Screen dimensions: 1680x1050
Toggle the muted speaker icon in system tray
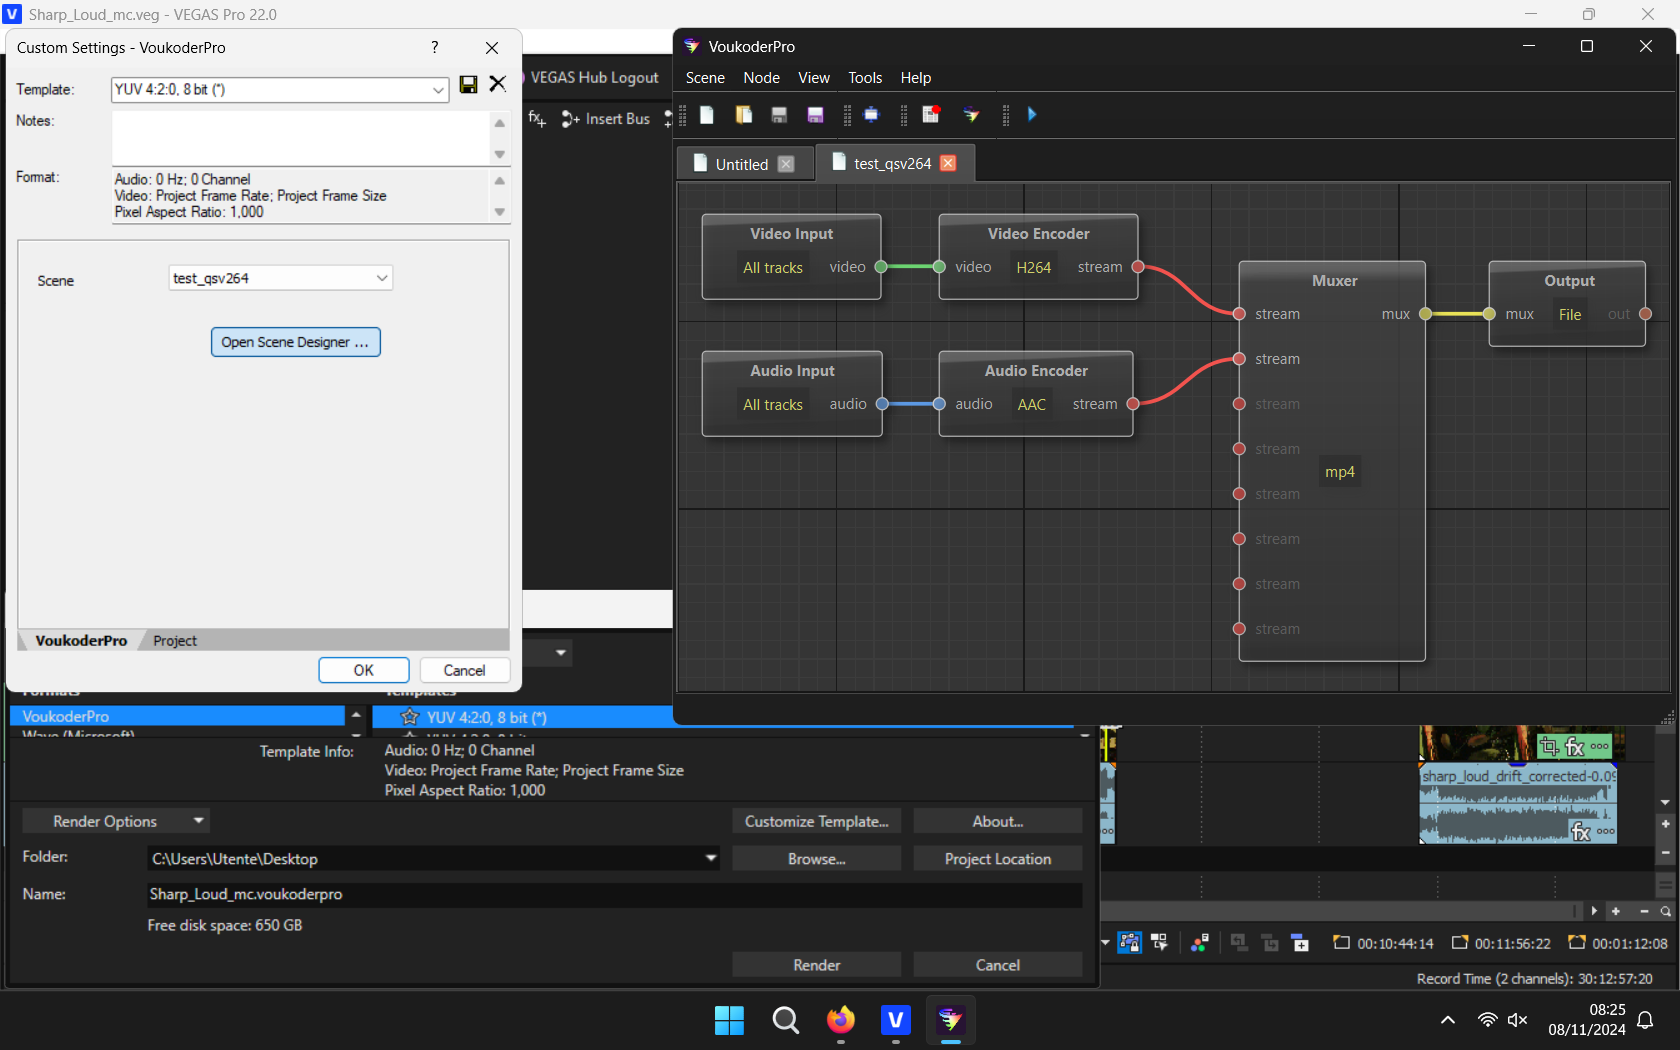pyautogui.click(x=1517, y=1020)
